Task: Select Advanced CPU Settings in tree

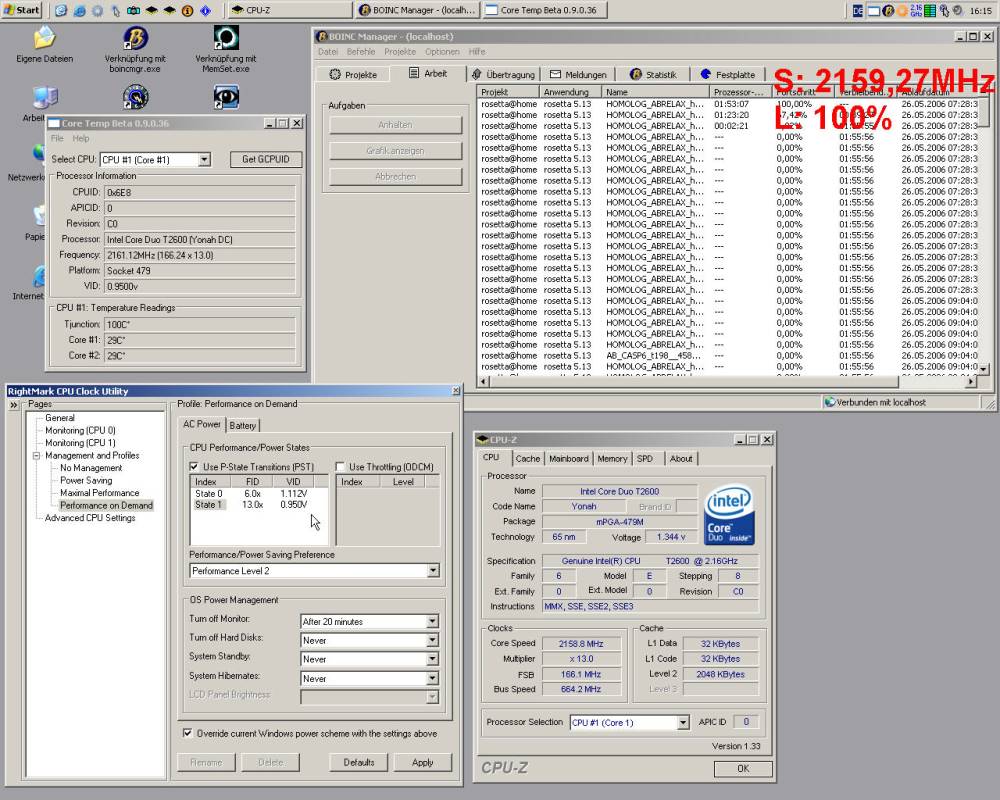Action: click(x=90, y=517)
